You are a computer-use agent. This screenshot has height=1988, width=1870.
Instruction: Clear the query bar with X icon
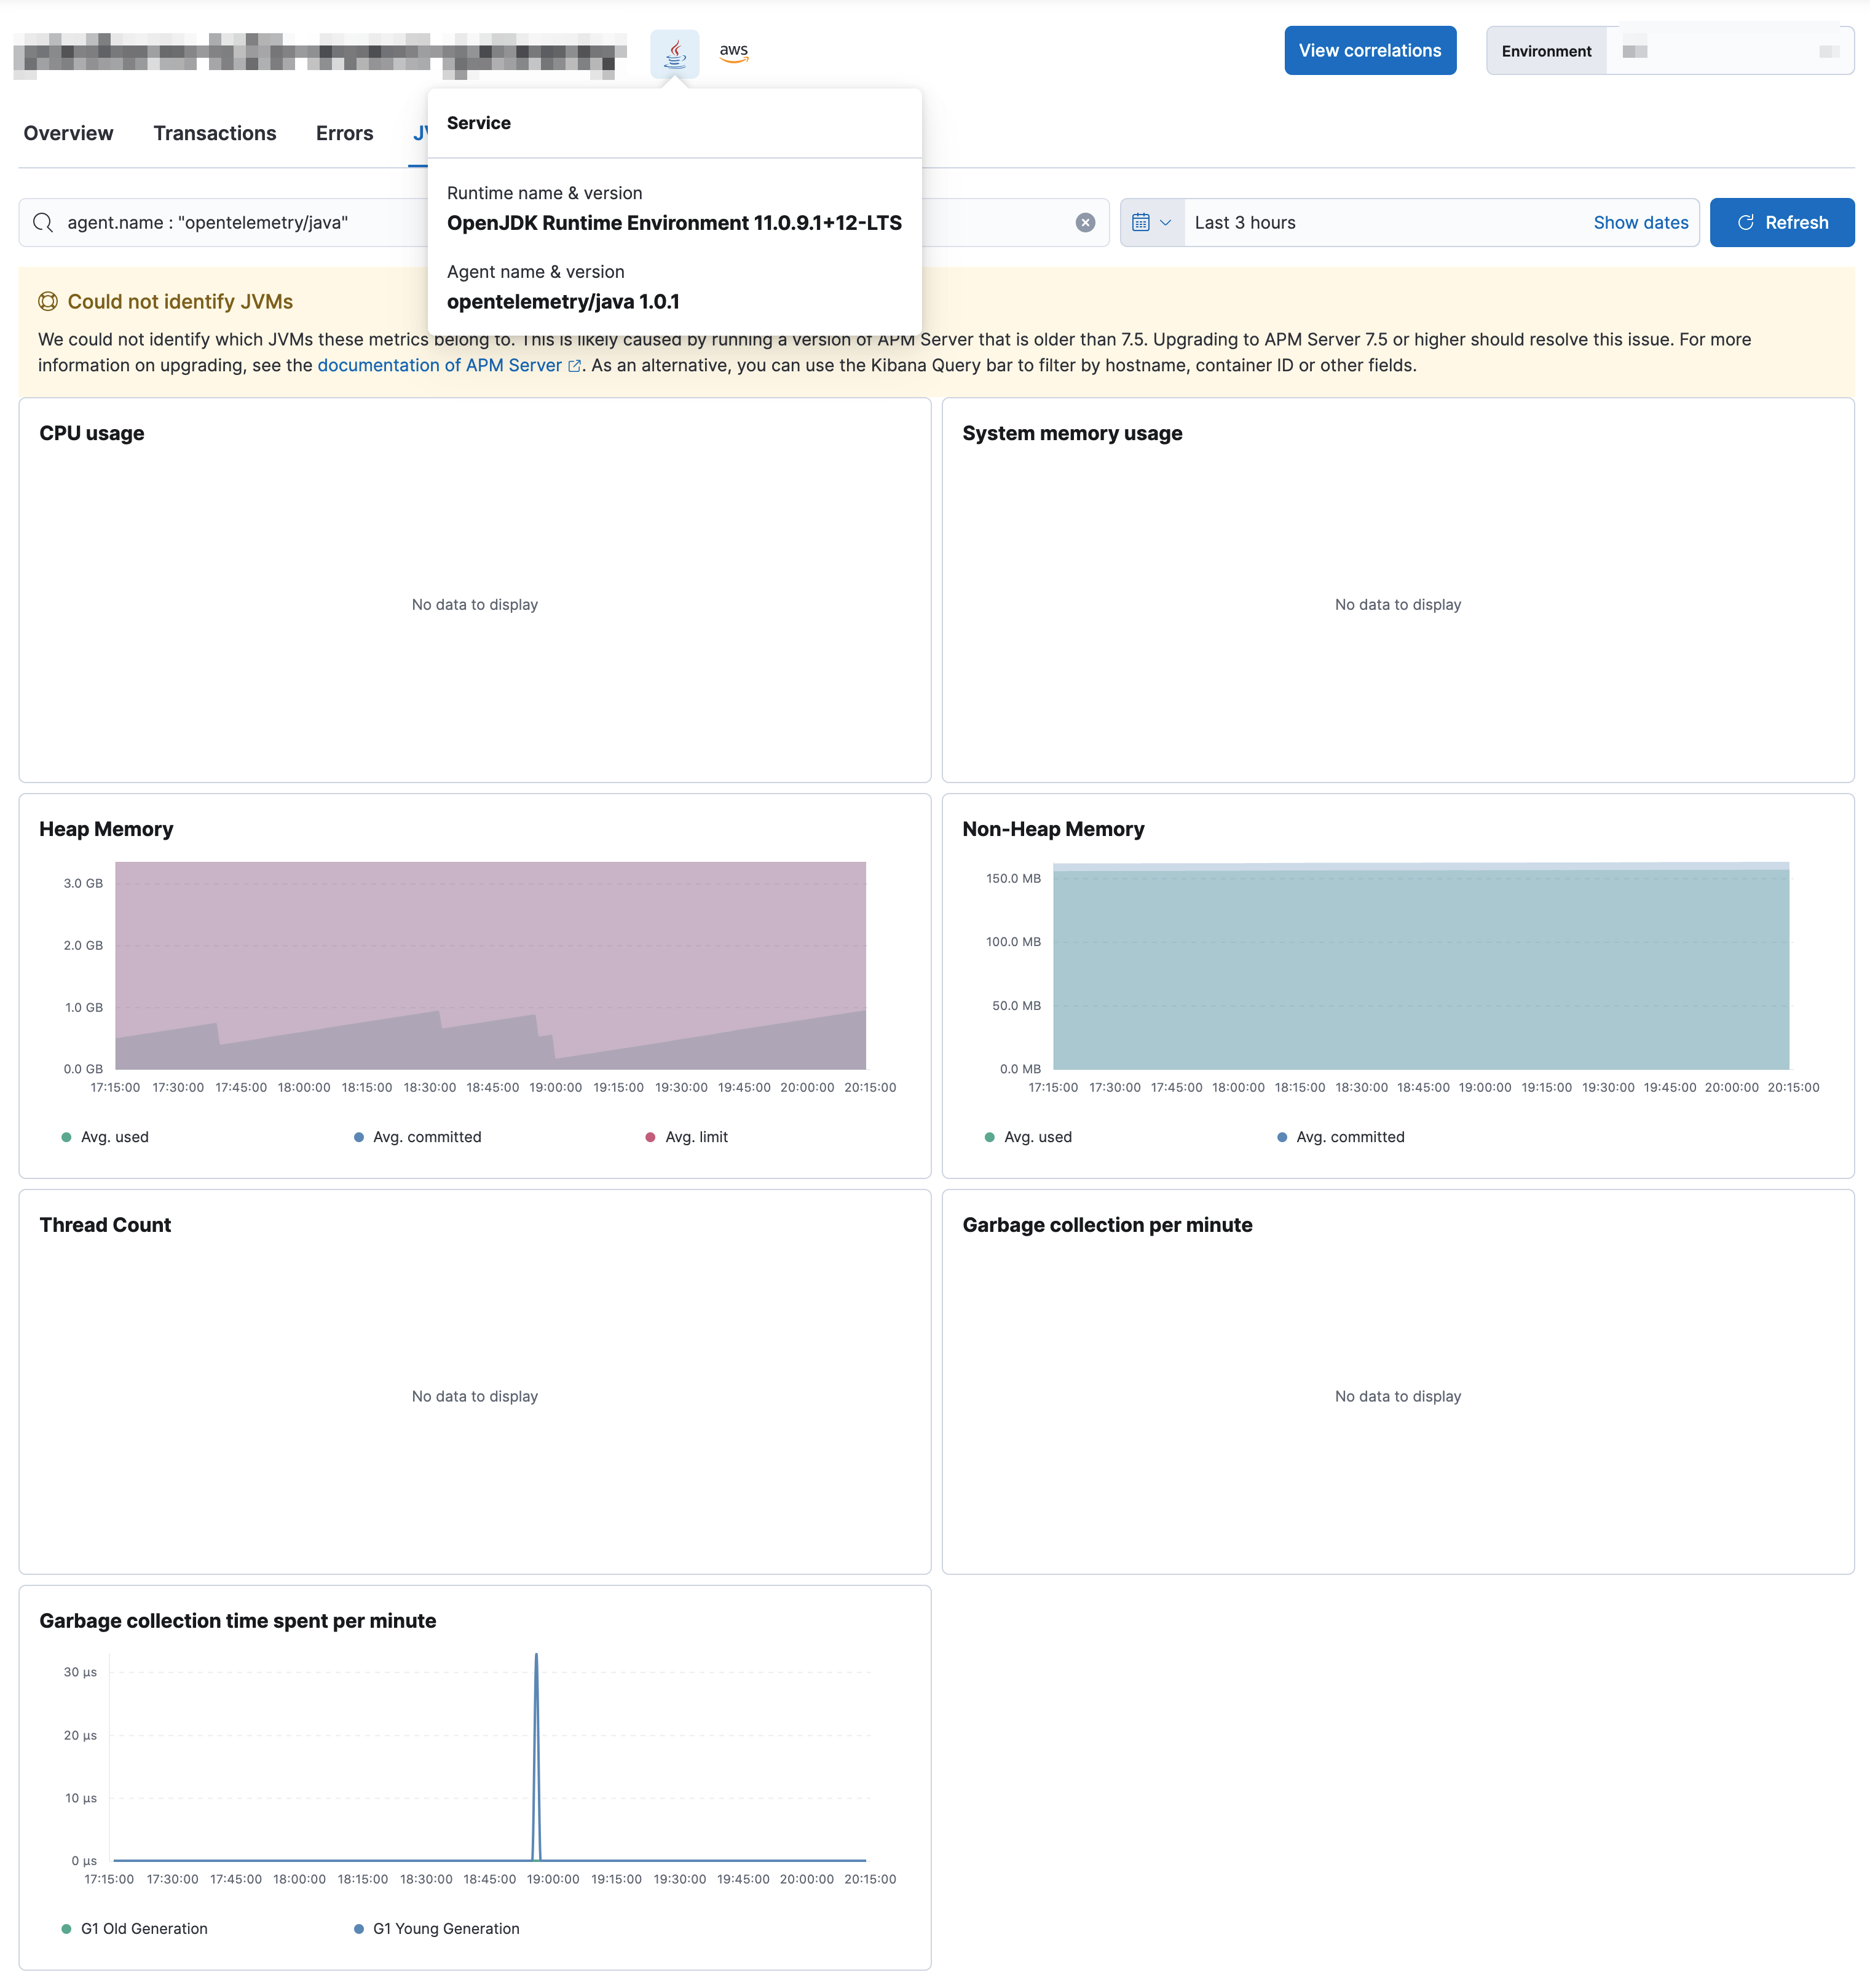(1085, 223)
